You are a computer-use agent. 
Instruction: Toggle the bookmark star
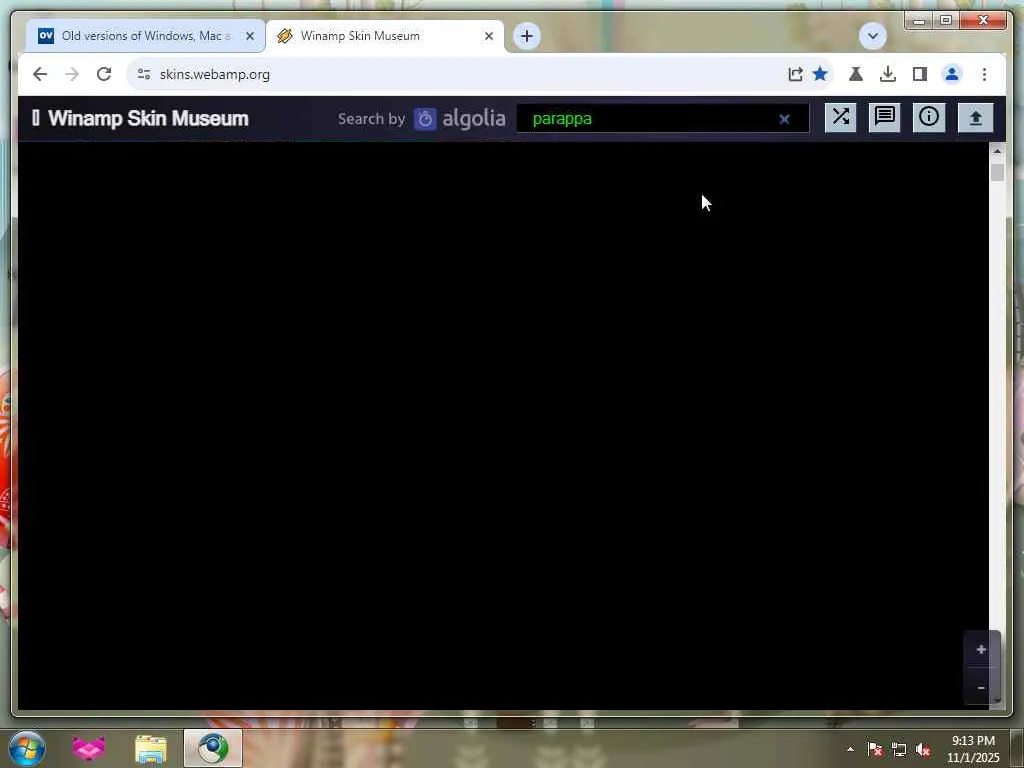[820, 74]
